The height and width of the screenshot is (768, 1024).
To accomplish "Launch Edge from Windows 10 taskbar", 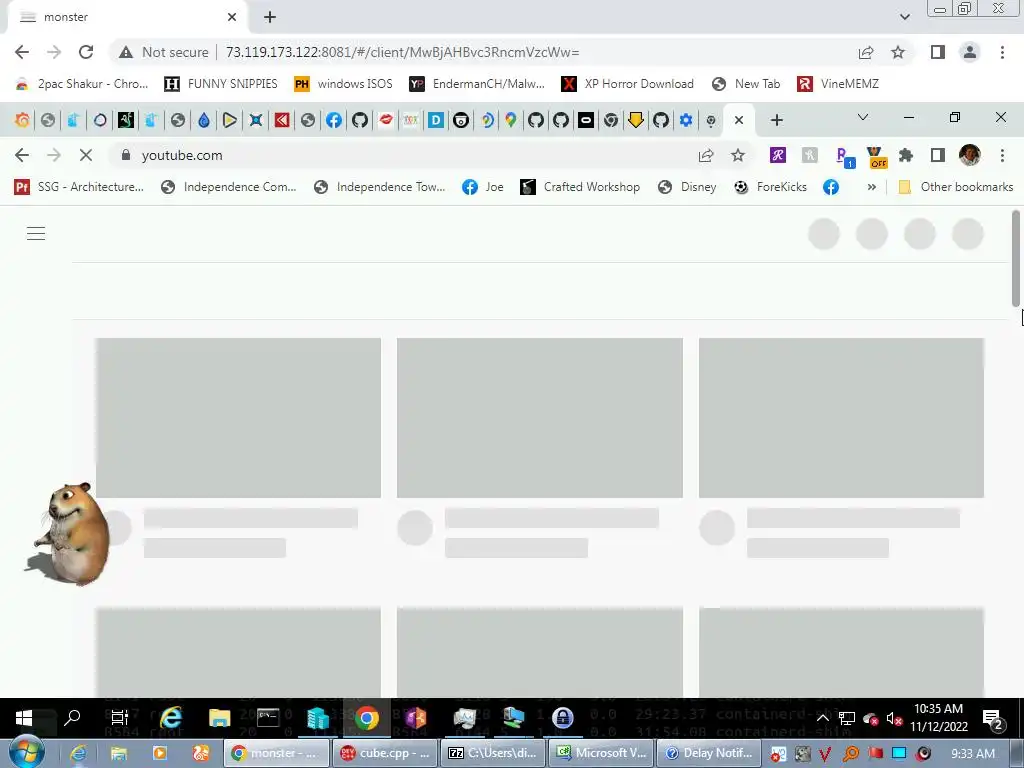I will click(171, 718).
